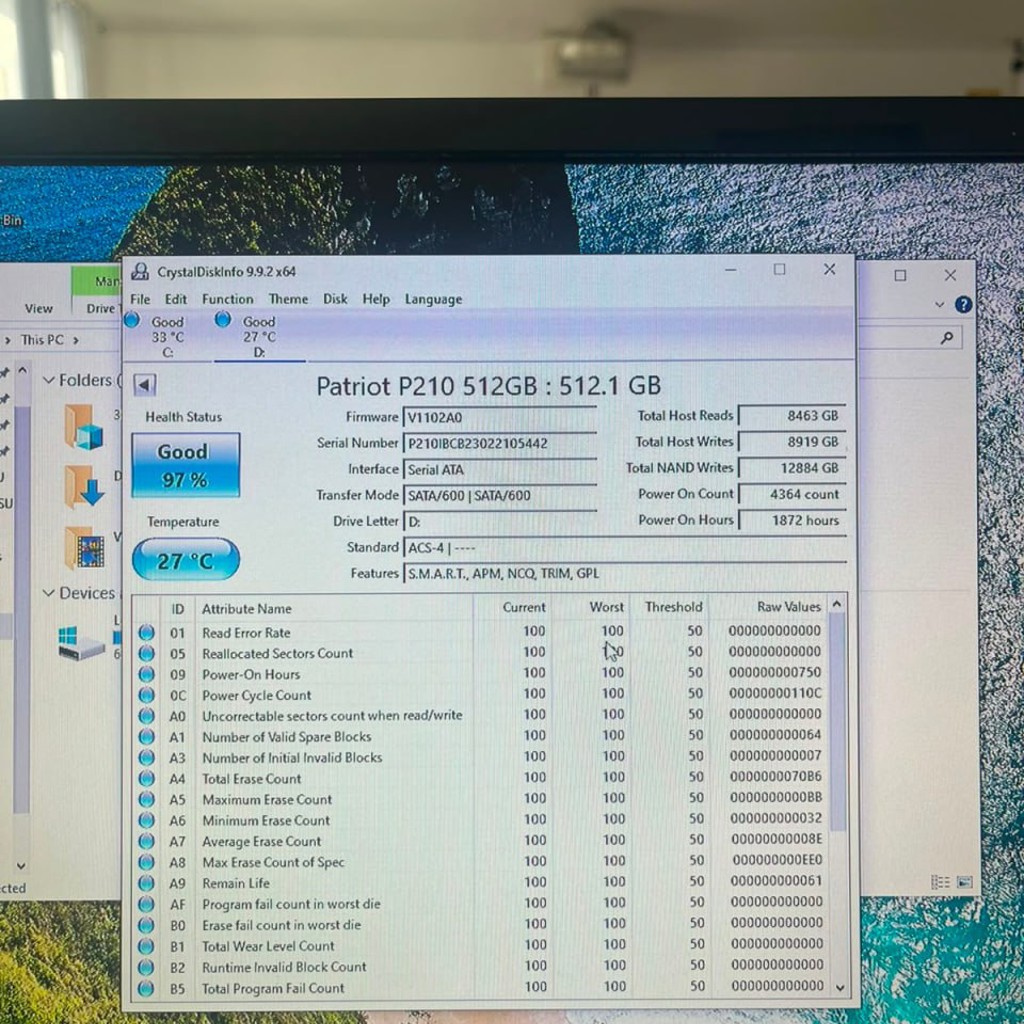This screenshot has width=1024, height=1024.
Task: Click This PC in Explorer address bar
Action: pos(42,340)
